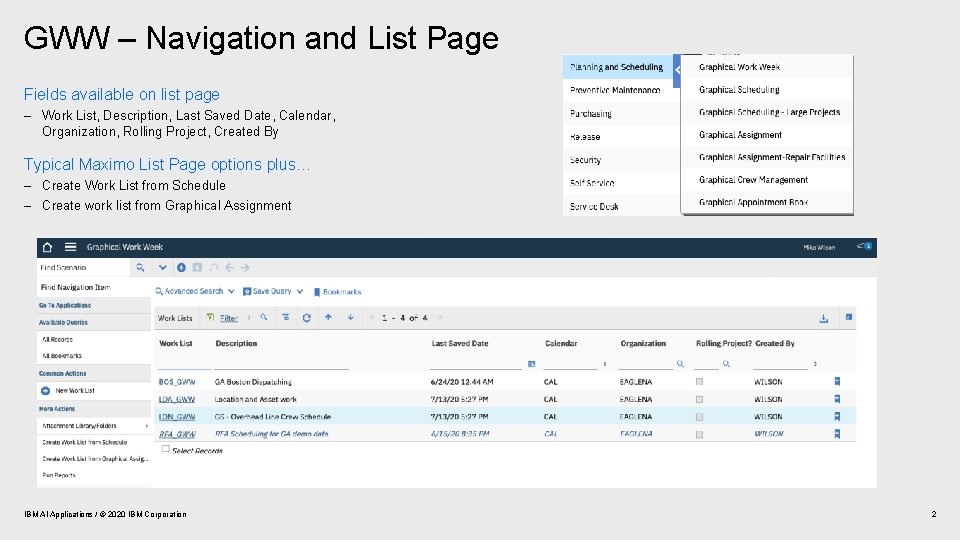
Task: Open the BOS_GWW work list link
Action: tap(177, 381)
